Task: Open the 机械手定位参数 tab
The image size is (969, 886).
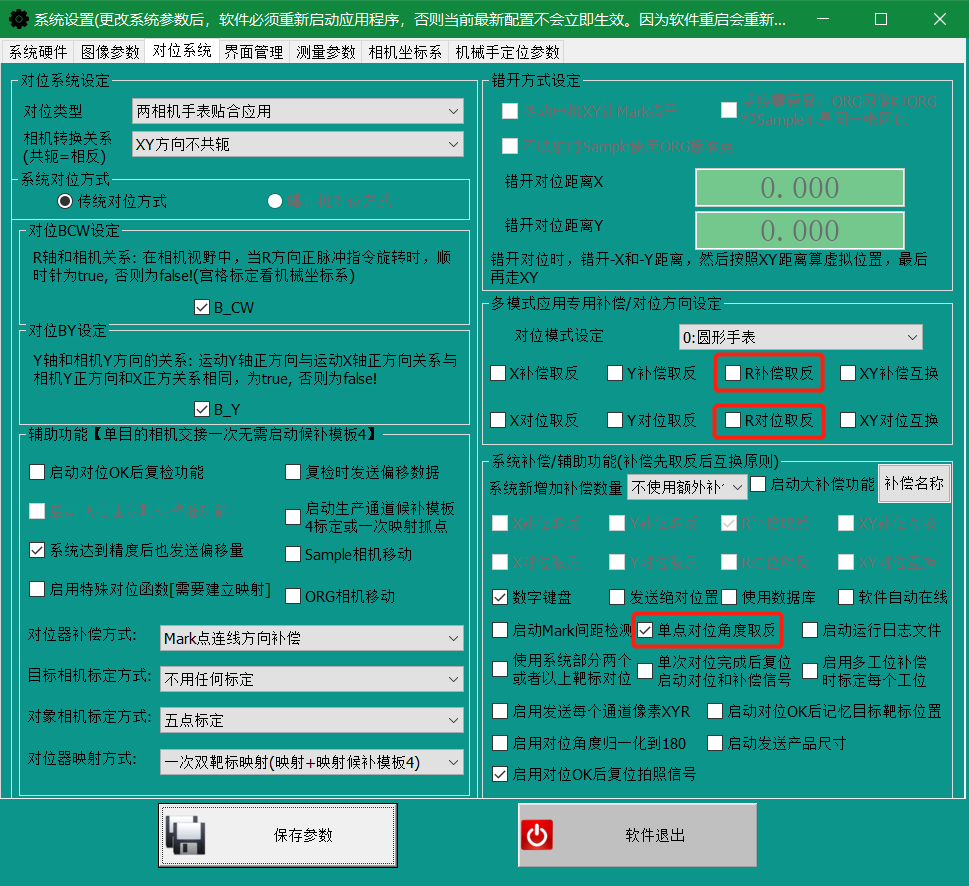Action: click(507, 52)
